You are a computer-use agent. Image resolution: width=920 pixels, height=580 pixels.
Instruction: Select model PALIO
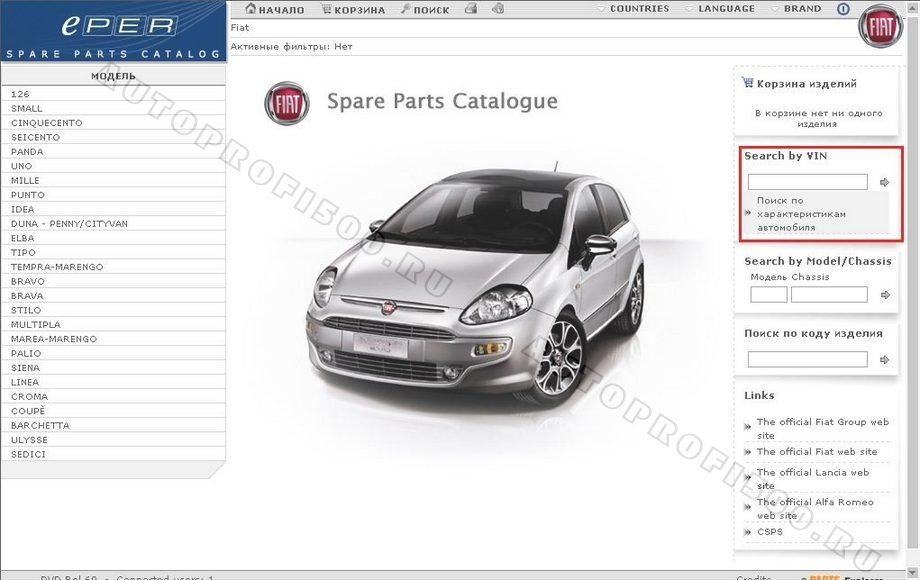tap(113, 353)
